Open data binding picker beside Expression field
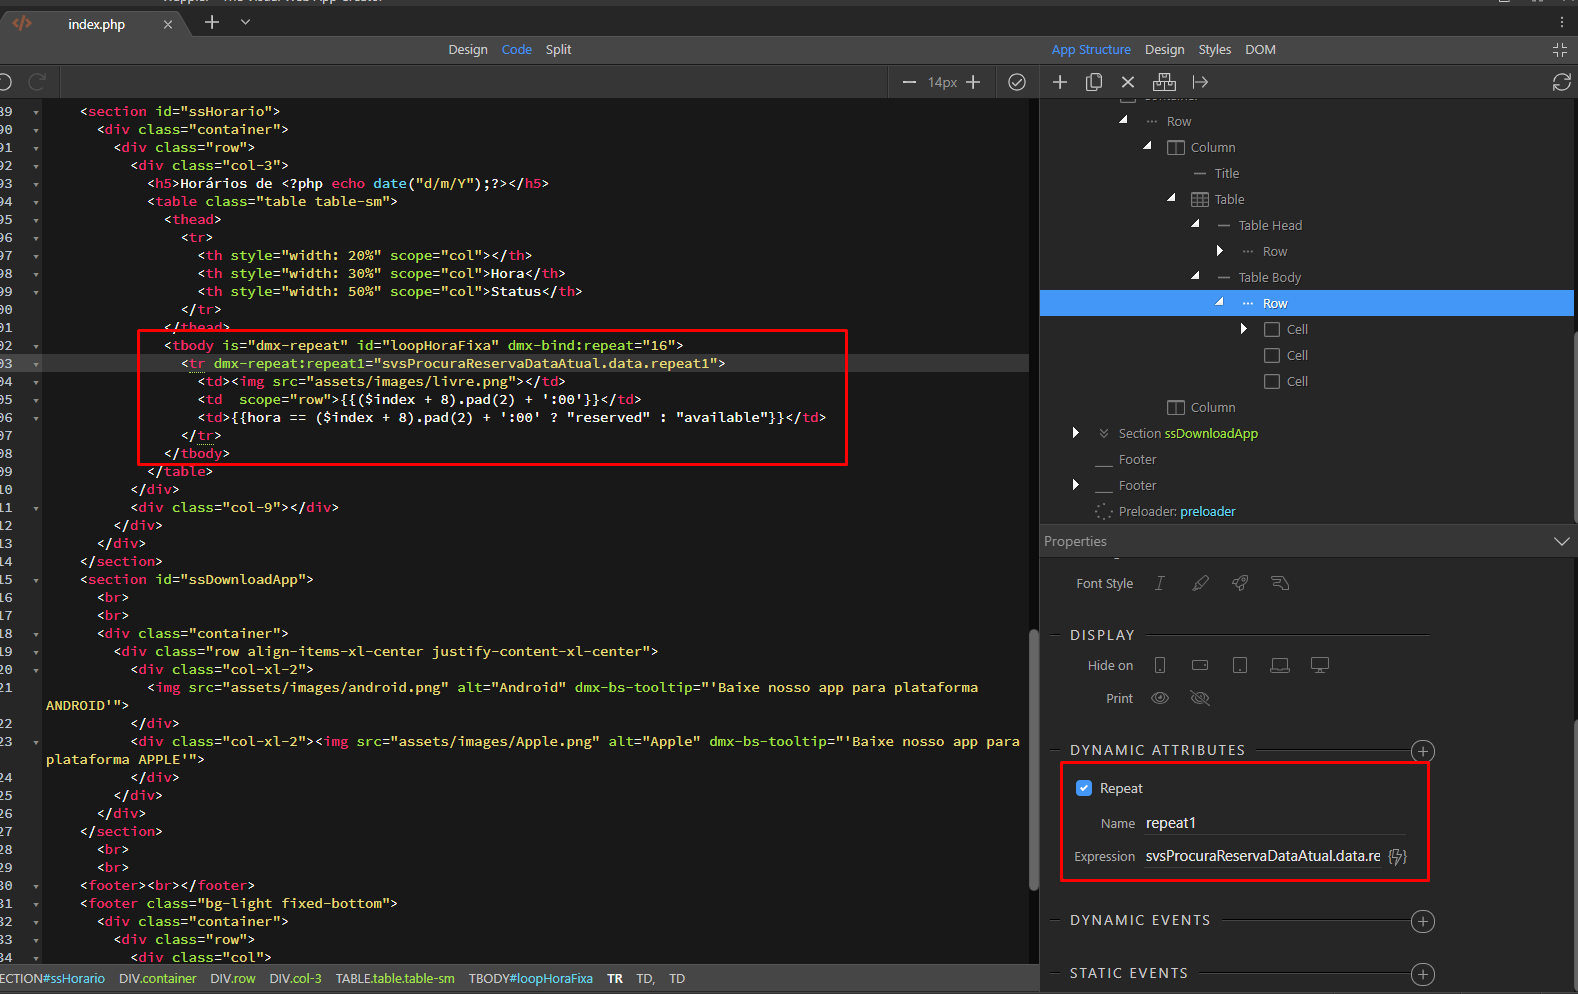The height and width of the screenshot is (994, 1578). [x=1398, y=856]
